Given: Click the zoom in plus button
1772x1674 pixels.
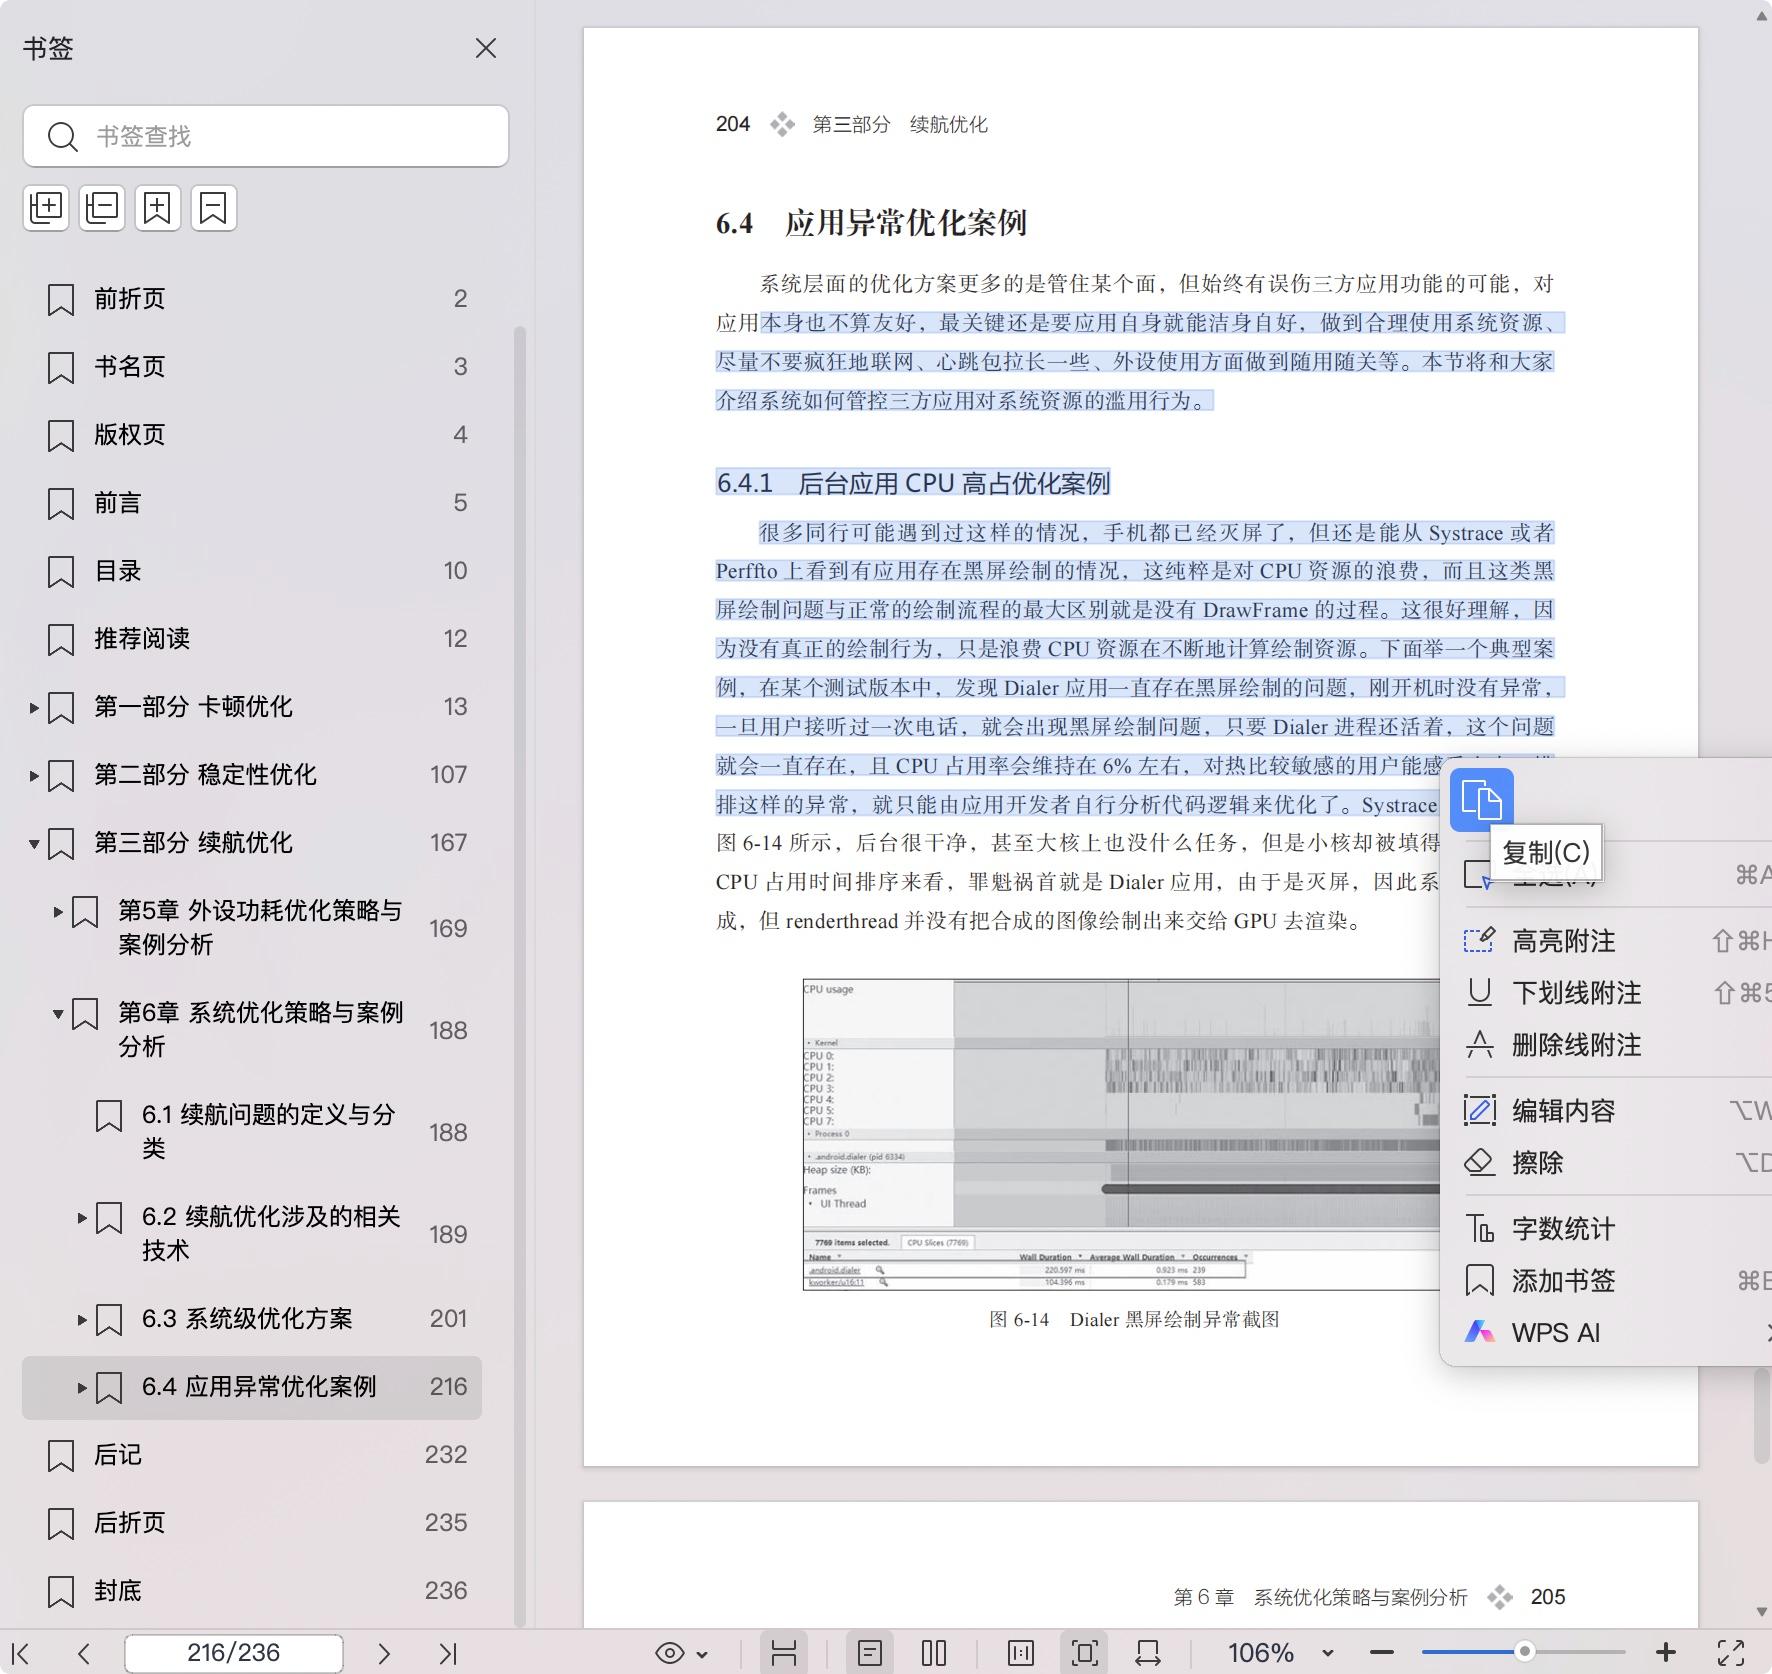Looking at the screenshot, I should point(1666,1654).
